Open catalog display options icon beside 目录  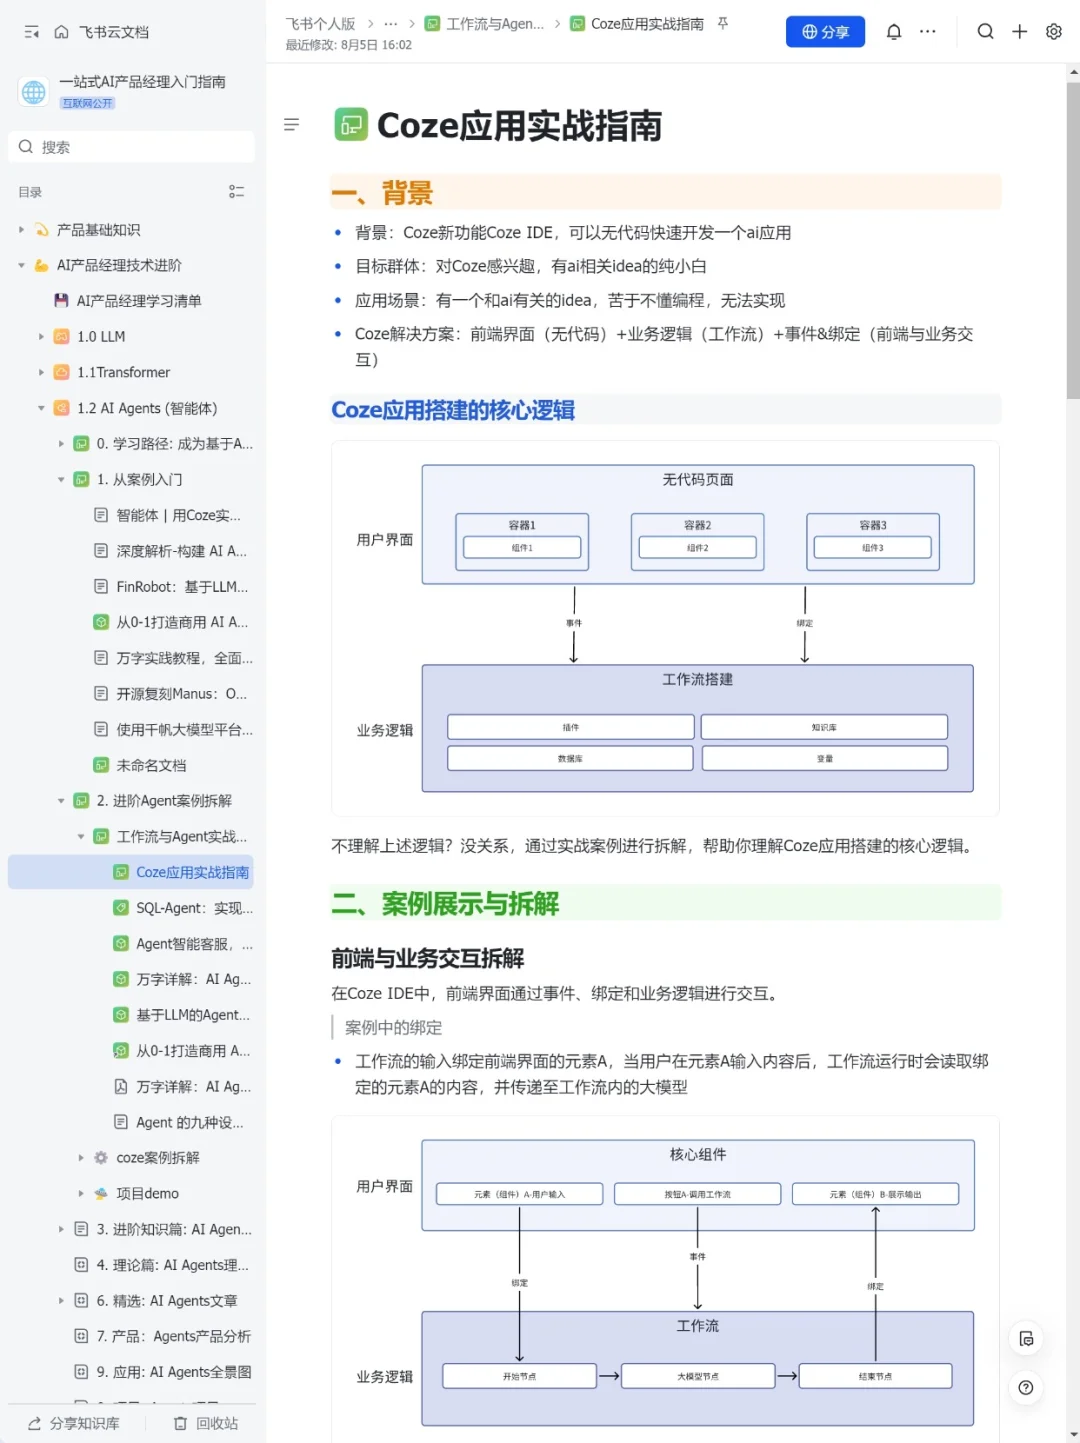point(237,192)
